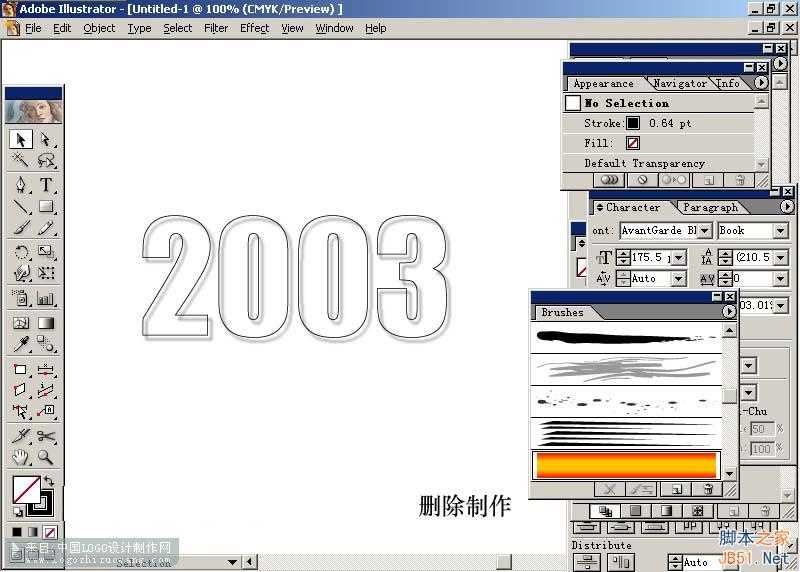Select the Magic Wand tool
The height and width of the screenshot is (572, 800).
pyautogui.click(x=21, y=160)
